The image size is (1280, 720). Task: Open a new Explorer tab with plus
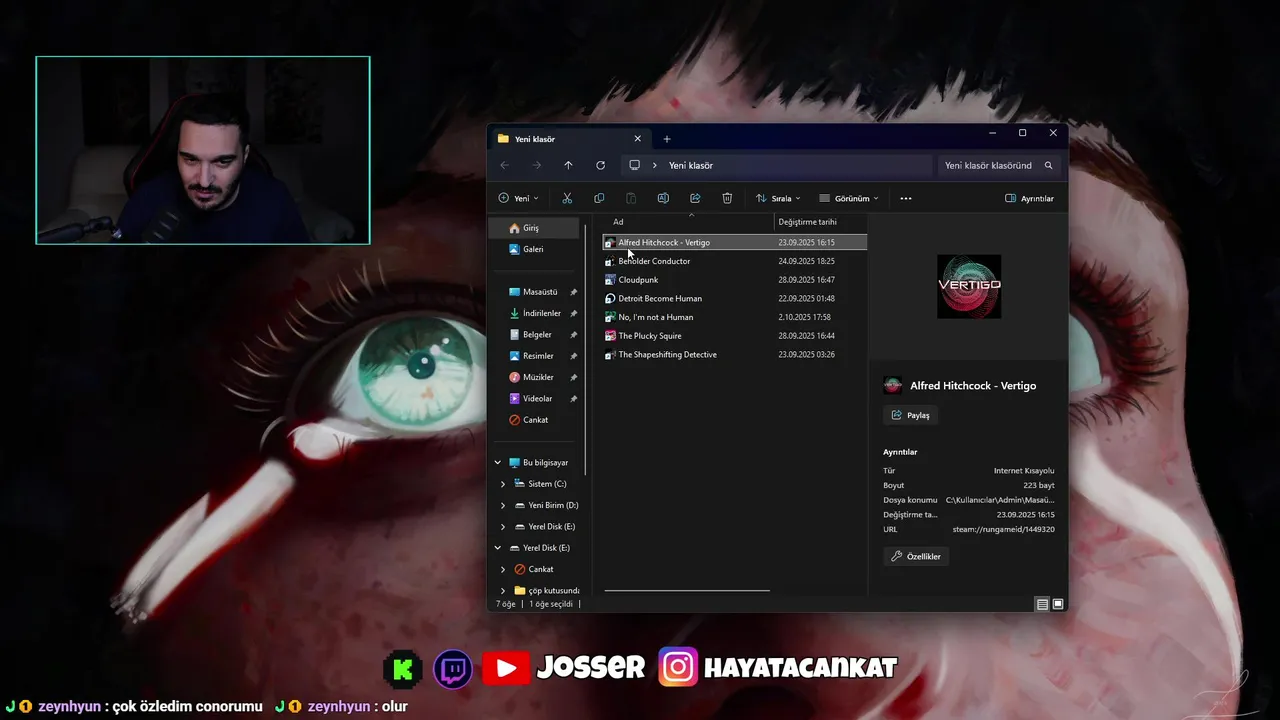tap(667, 139)
